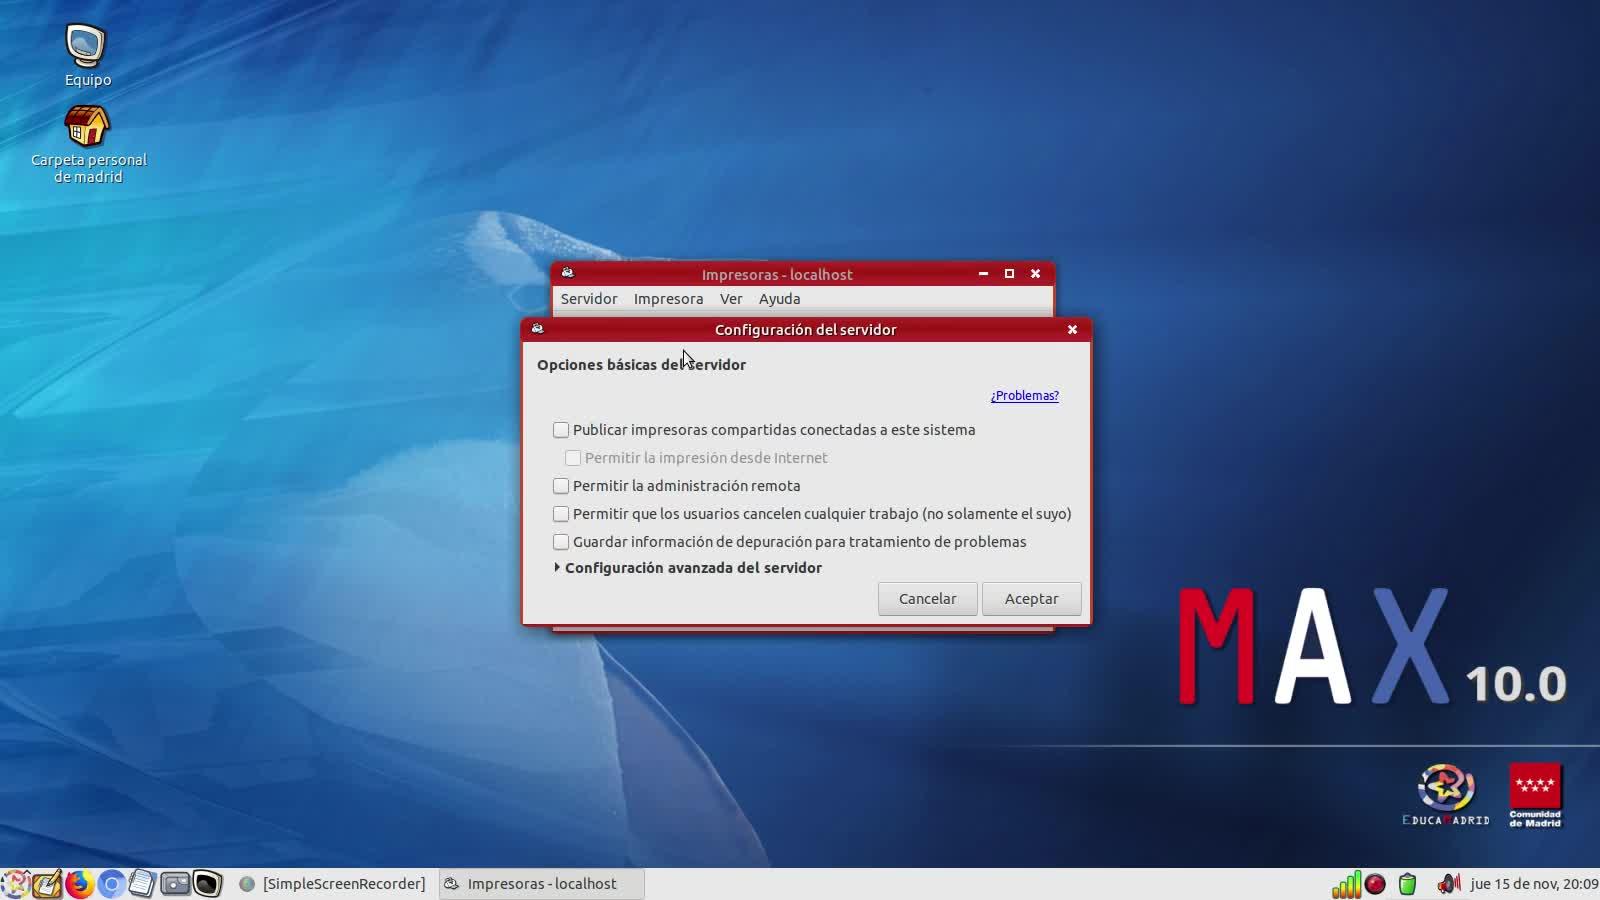Open the notes document icon in taskbar
The width and height of the screenshot is (1600, 900).
click(x=143, y=884)
